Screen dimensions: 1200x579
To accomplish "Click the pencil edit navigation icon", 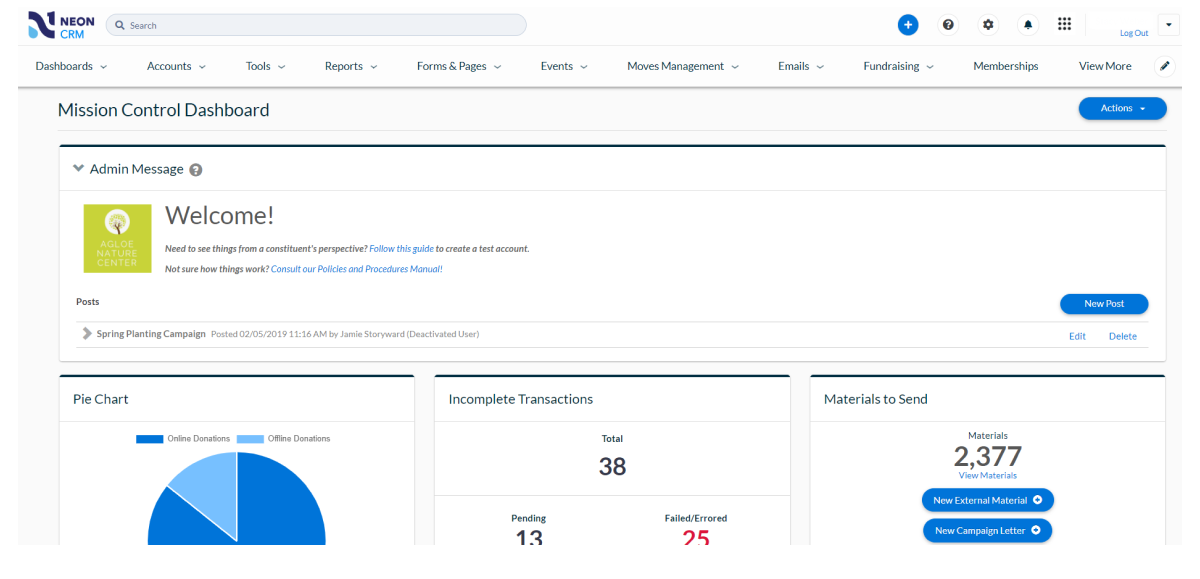I will [1165, 66].
